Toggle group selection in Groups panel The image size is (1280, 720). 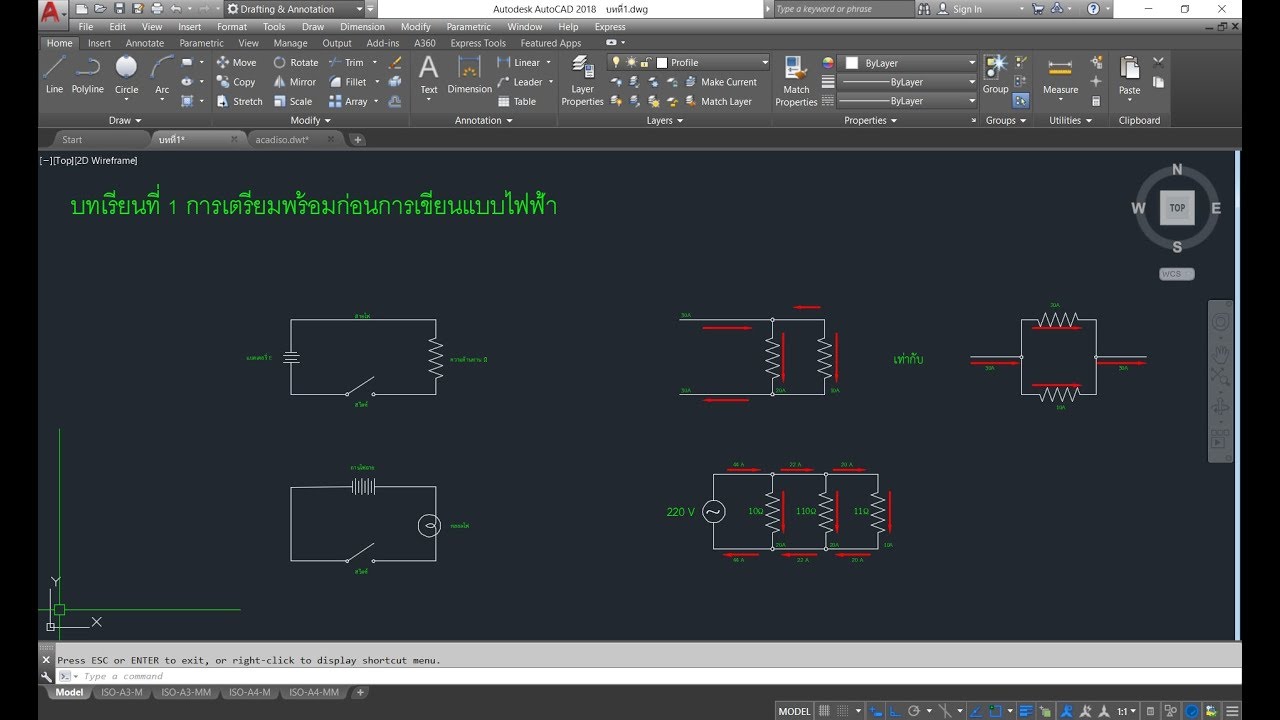[1021, 101]
